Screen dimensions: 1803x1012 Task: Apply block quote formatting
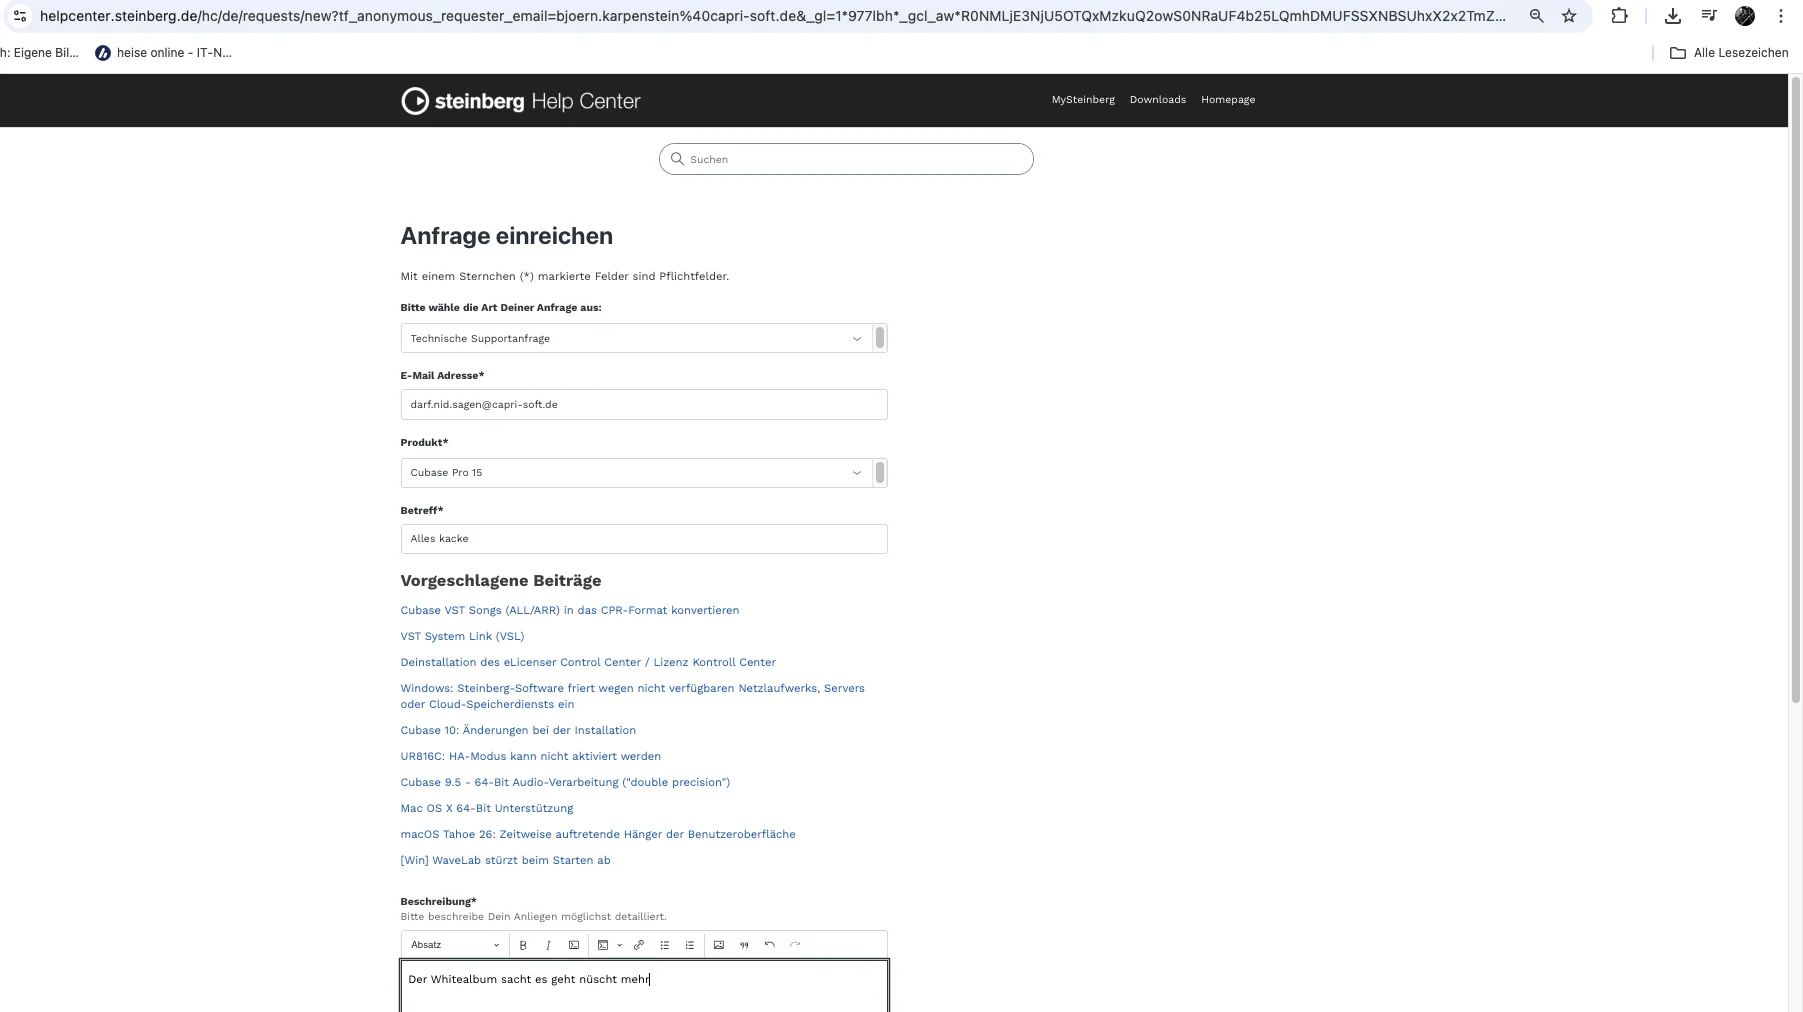click(x=744, y=945)
